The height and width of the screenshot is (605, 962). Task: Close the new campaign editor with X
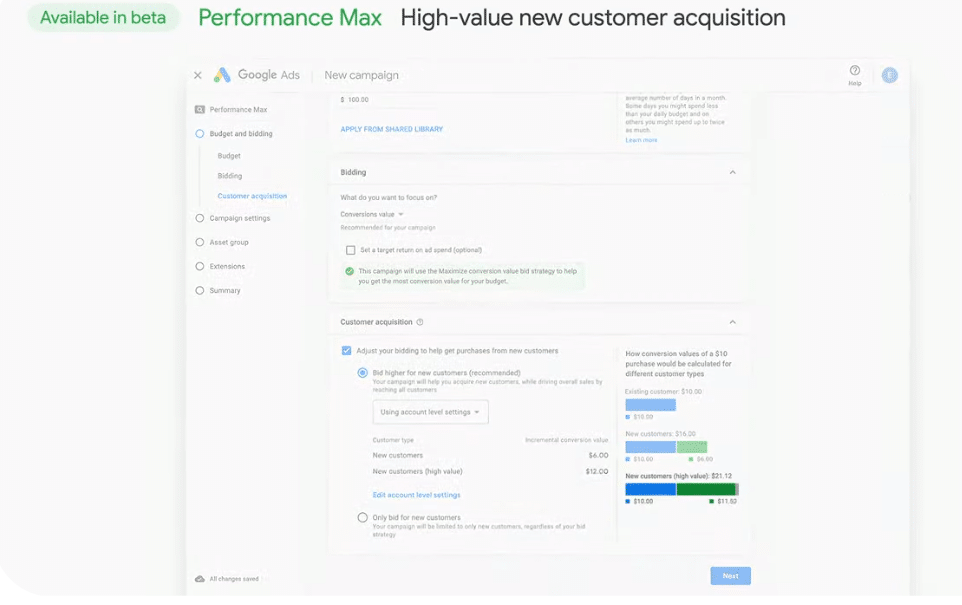coord(198,75)
